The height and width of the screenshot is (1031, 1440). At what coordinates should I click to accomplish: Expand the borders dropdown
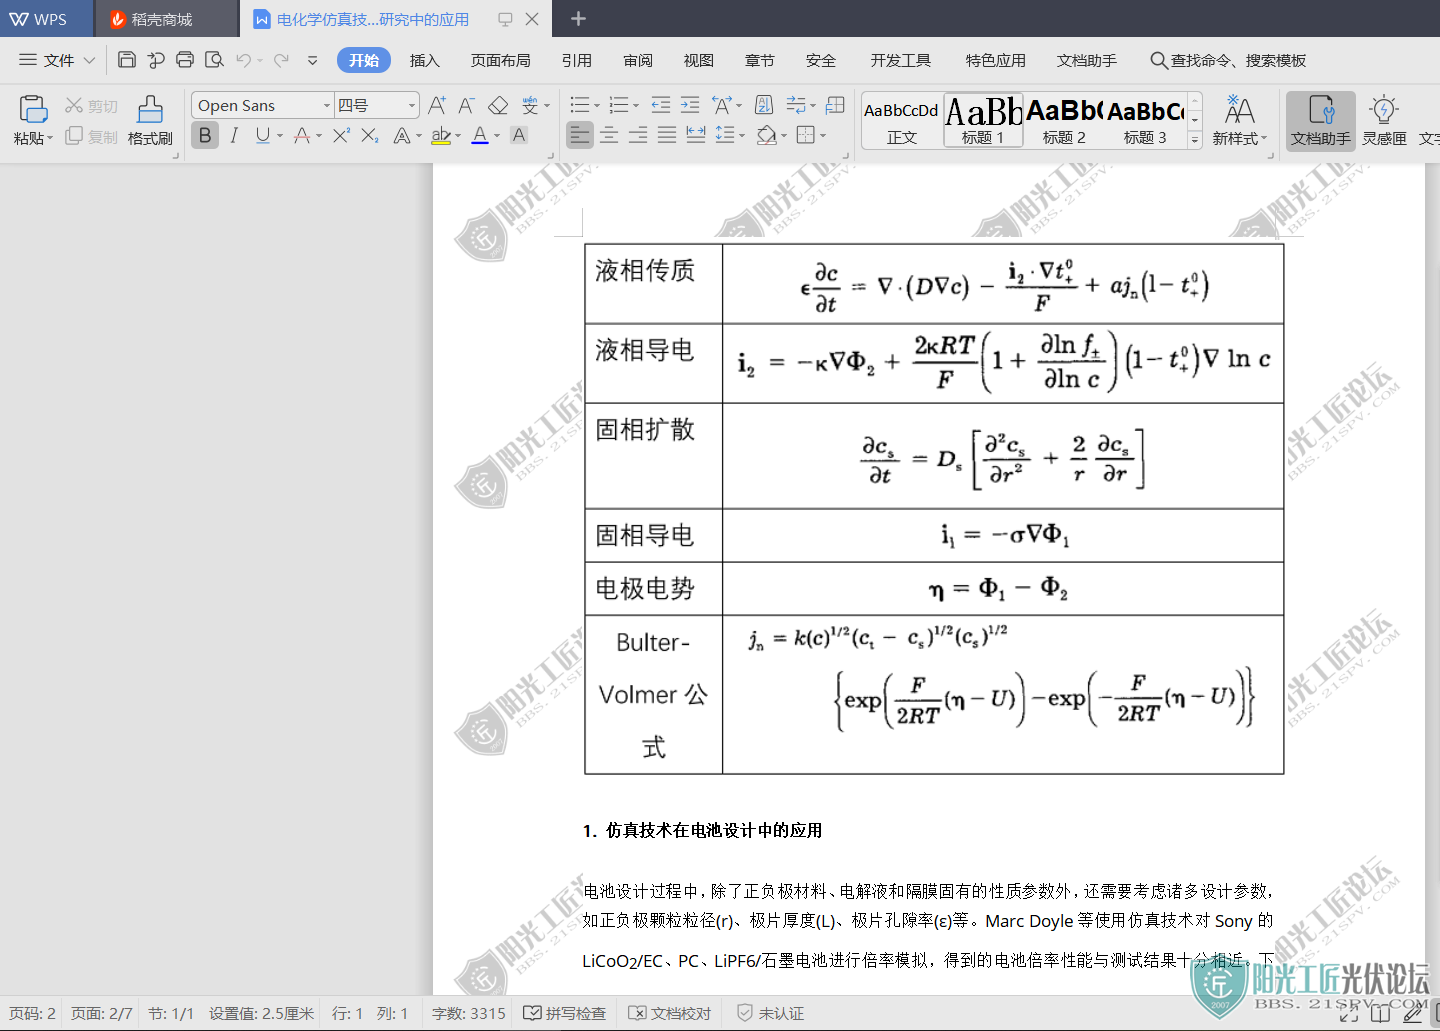click(x=823, y=136)
